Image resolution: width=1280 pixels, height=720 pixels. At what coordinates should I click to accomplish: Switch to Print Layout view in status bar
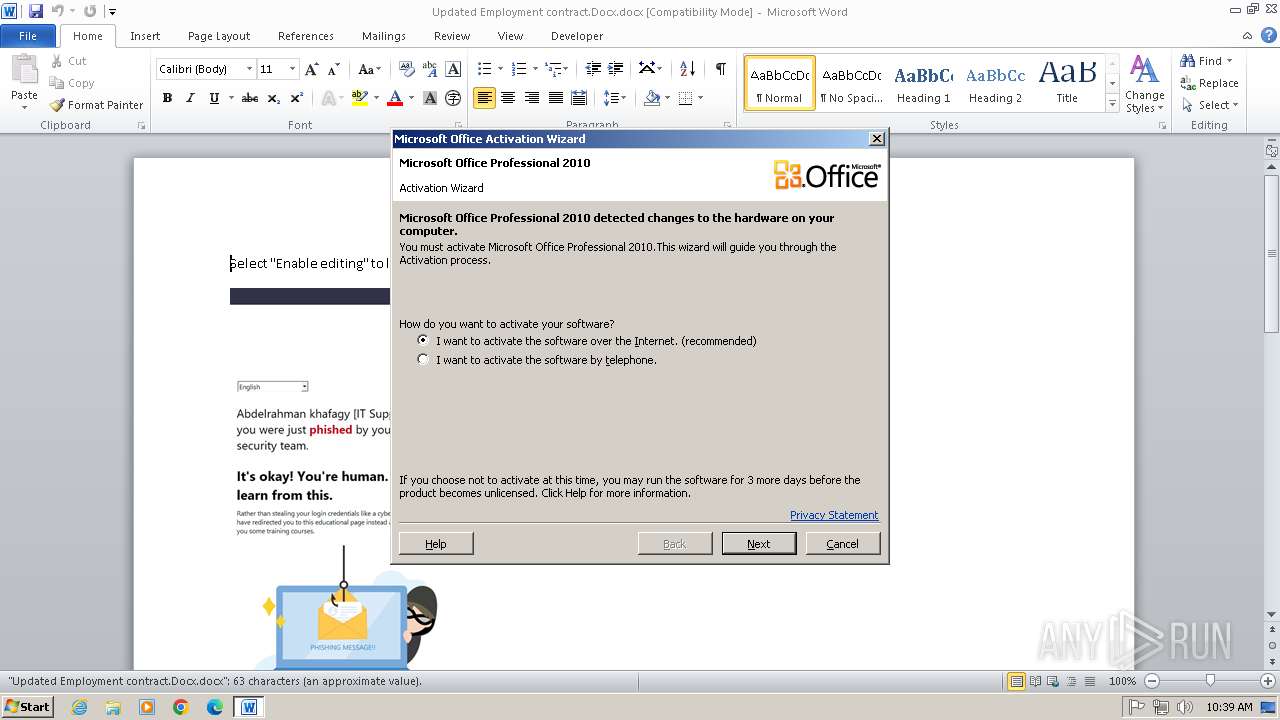click(x=1016, y=681)
